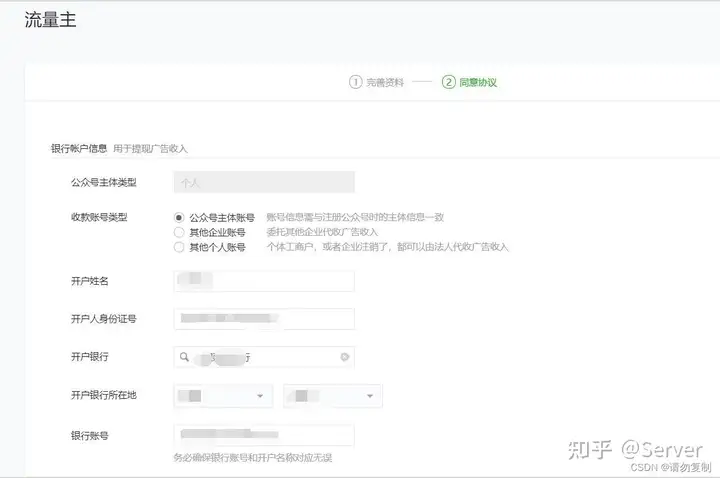Image resolution: width=720 pixels, height=478 pixels.
Task: Clear the 开户银行 field with X icon
Action: pos(344,357)
